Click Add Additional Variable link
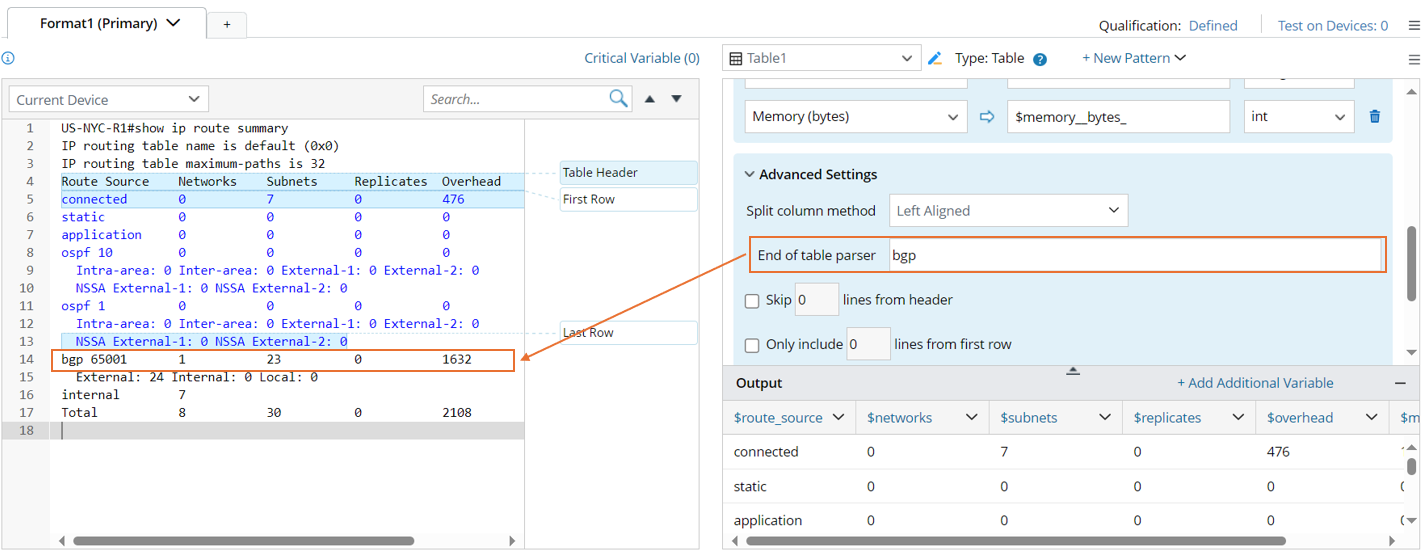The image size is (1427, 550). (1255, 383)
